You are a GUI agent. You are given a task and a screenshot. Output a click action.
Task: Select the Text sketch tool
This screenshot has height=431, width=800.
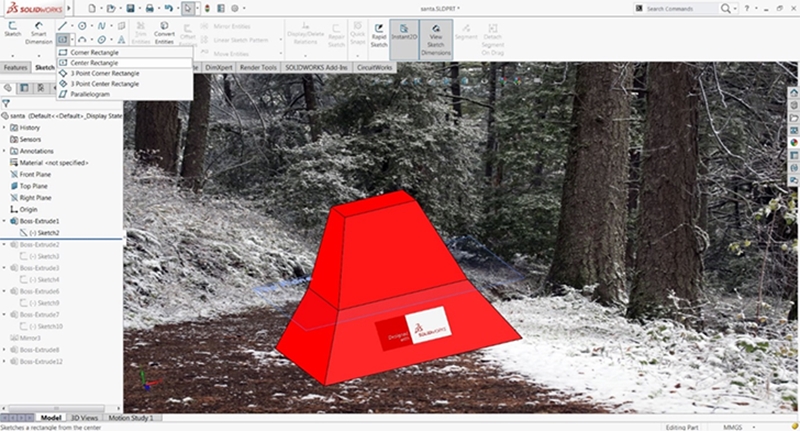[x=121, y=39]
